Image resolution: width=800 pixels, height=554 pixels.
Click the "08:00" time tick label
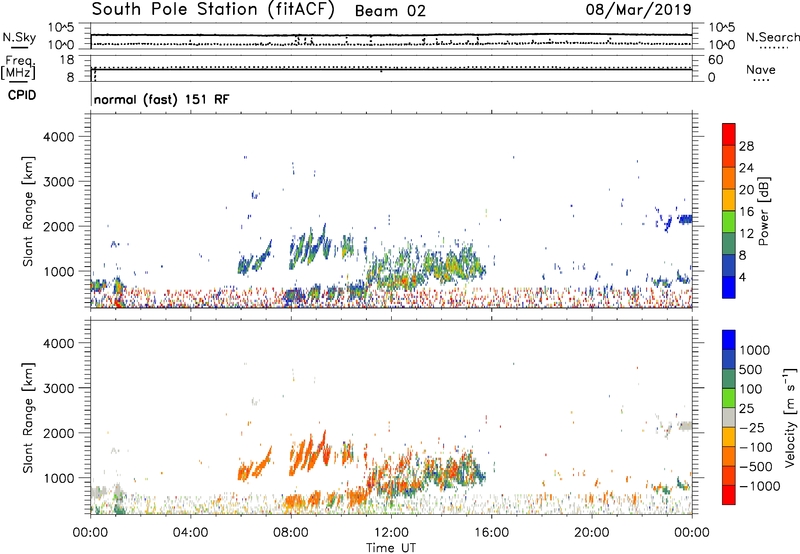coord(291,533)
